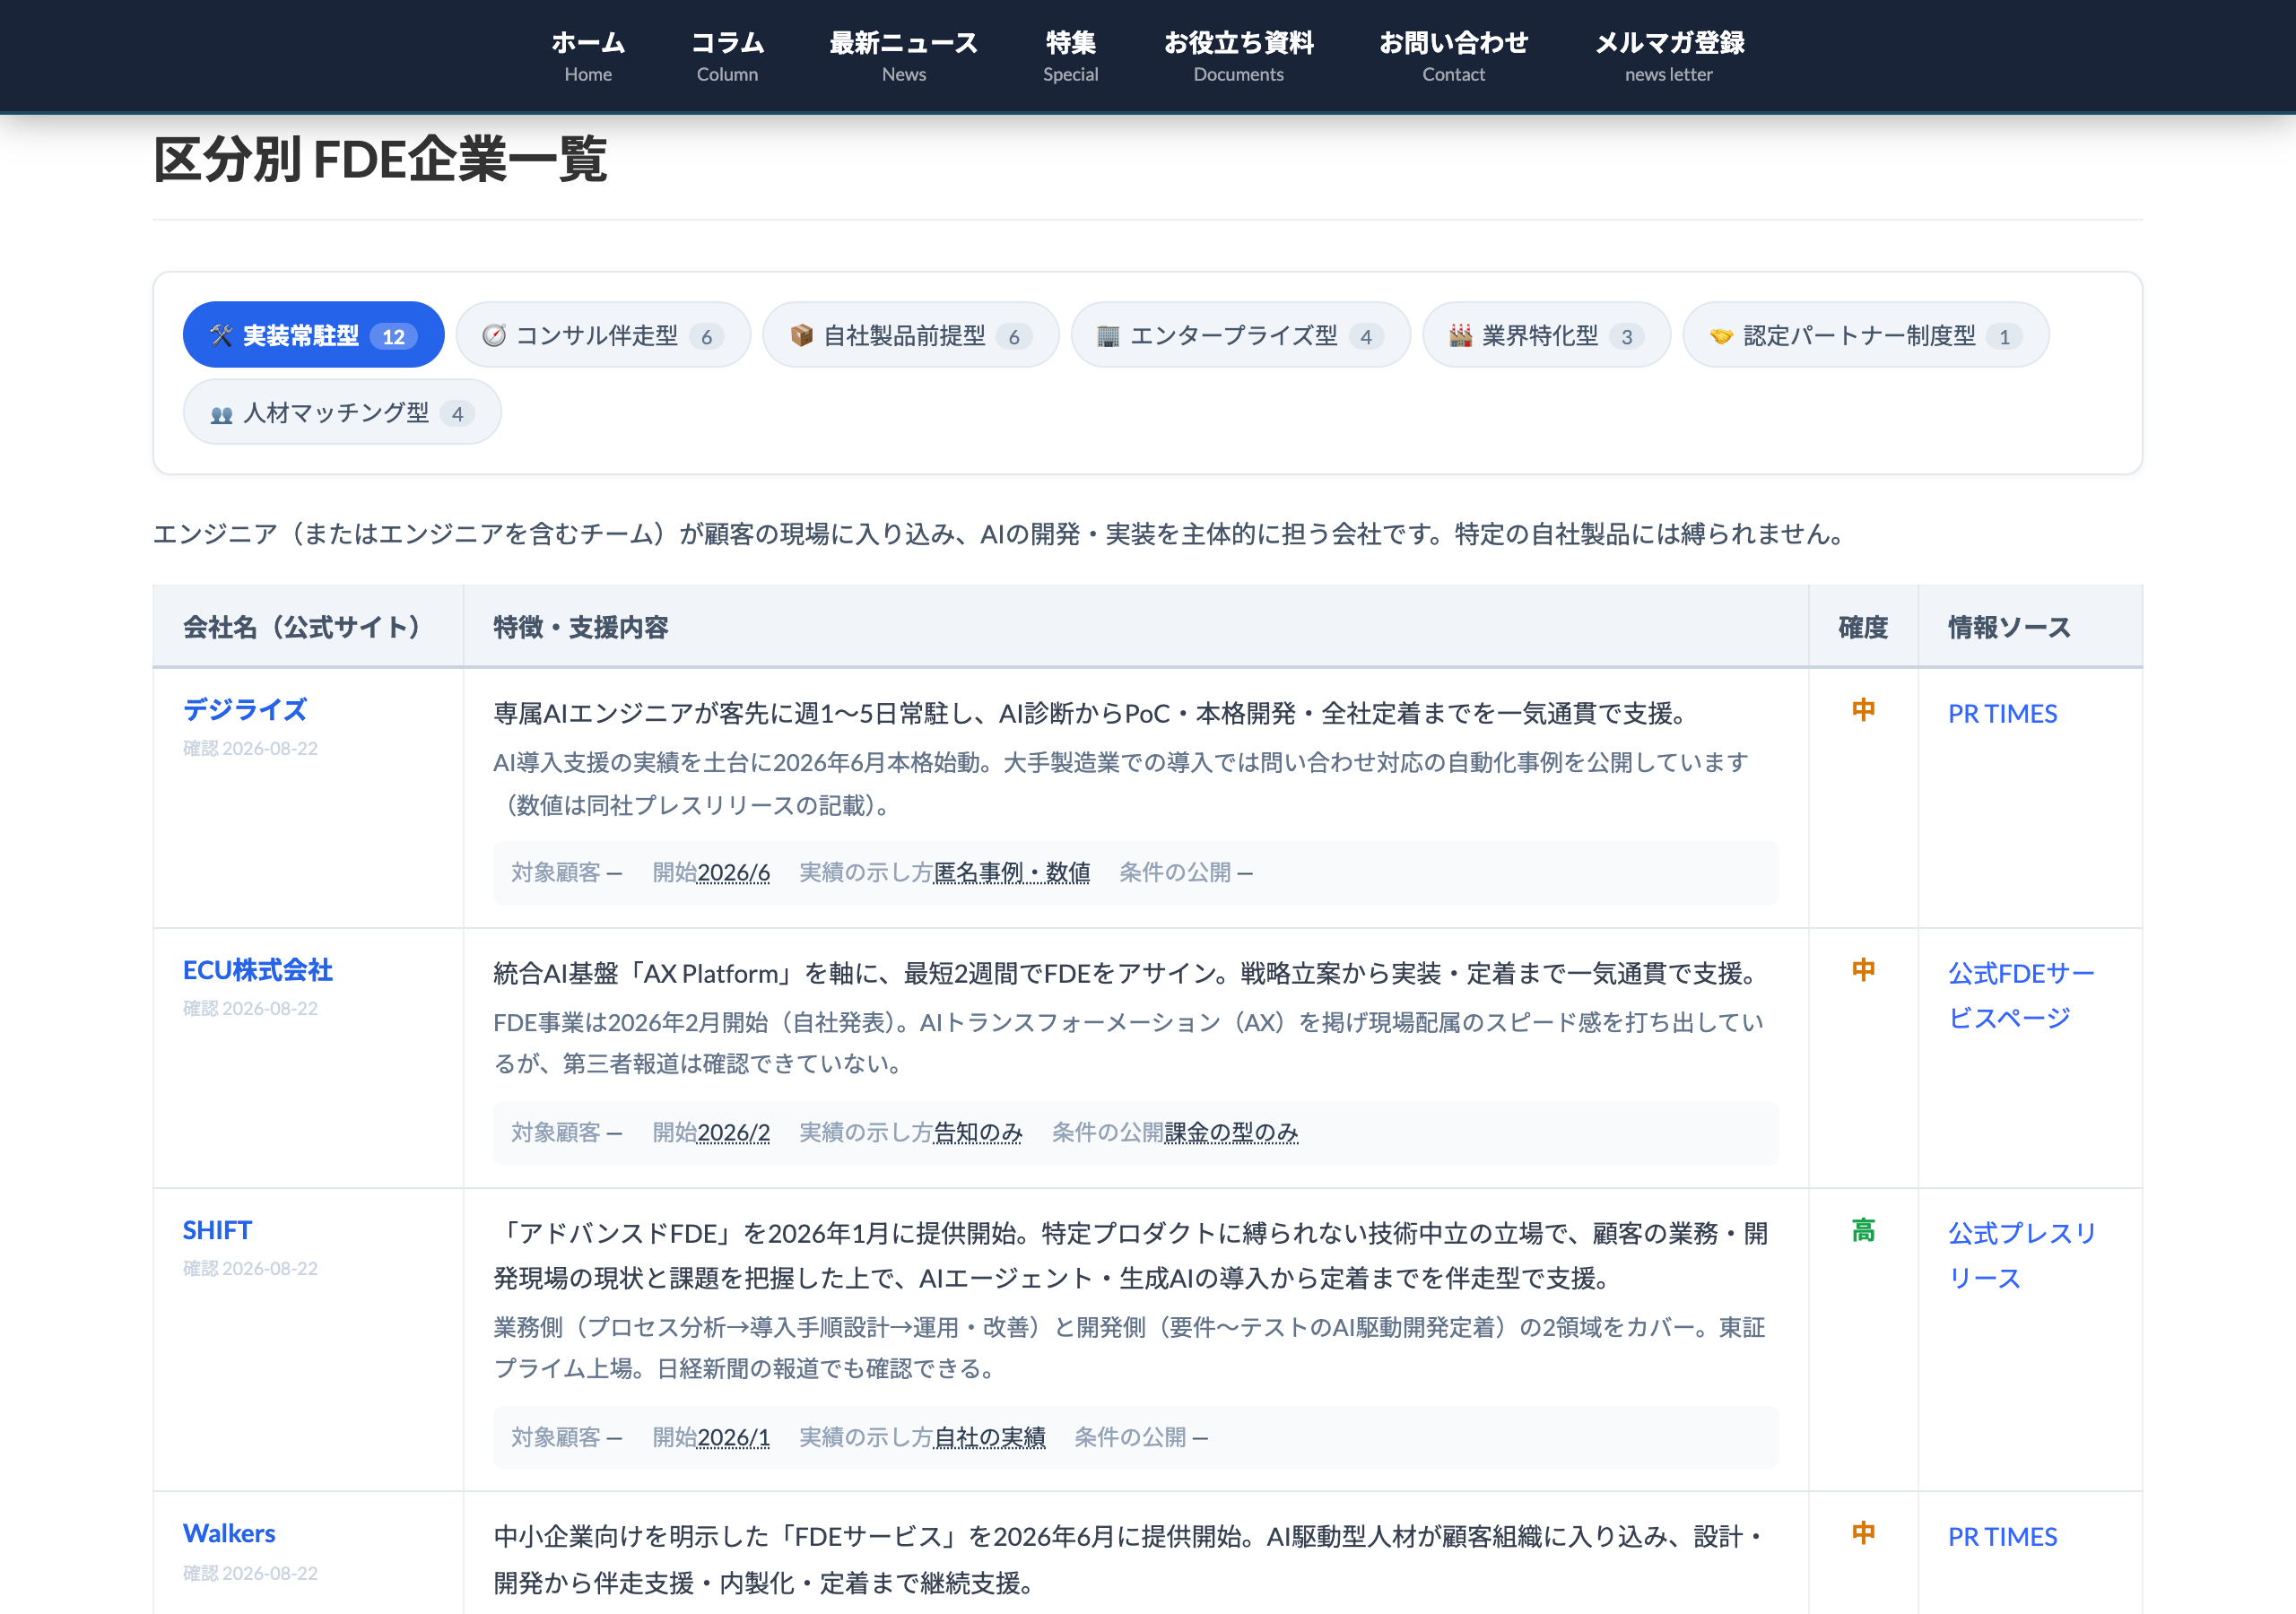Click the building icon on エンタープライズ型
The height and width of the screenshot is (1614, 2296).
point(1108,336)
